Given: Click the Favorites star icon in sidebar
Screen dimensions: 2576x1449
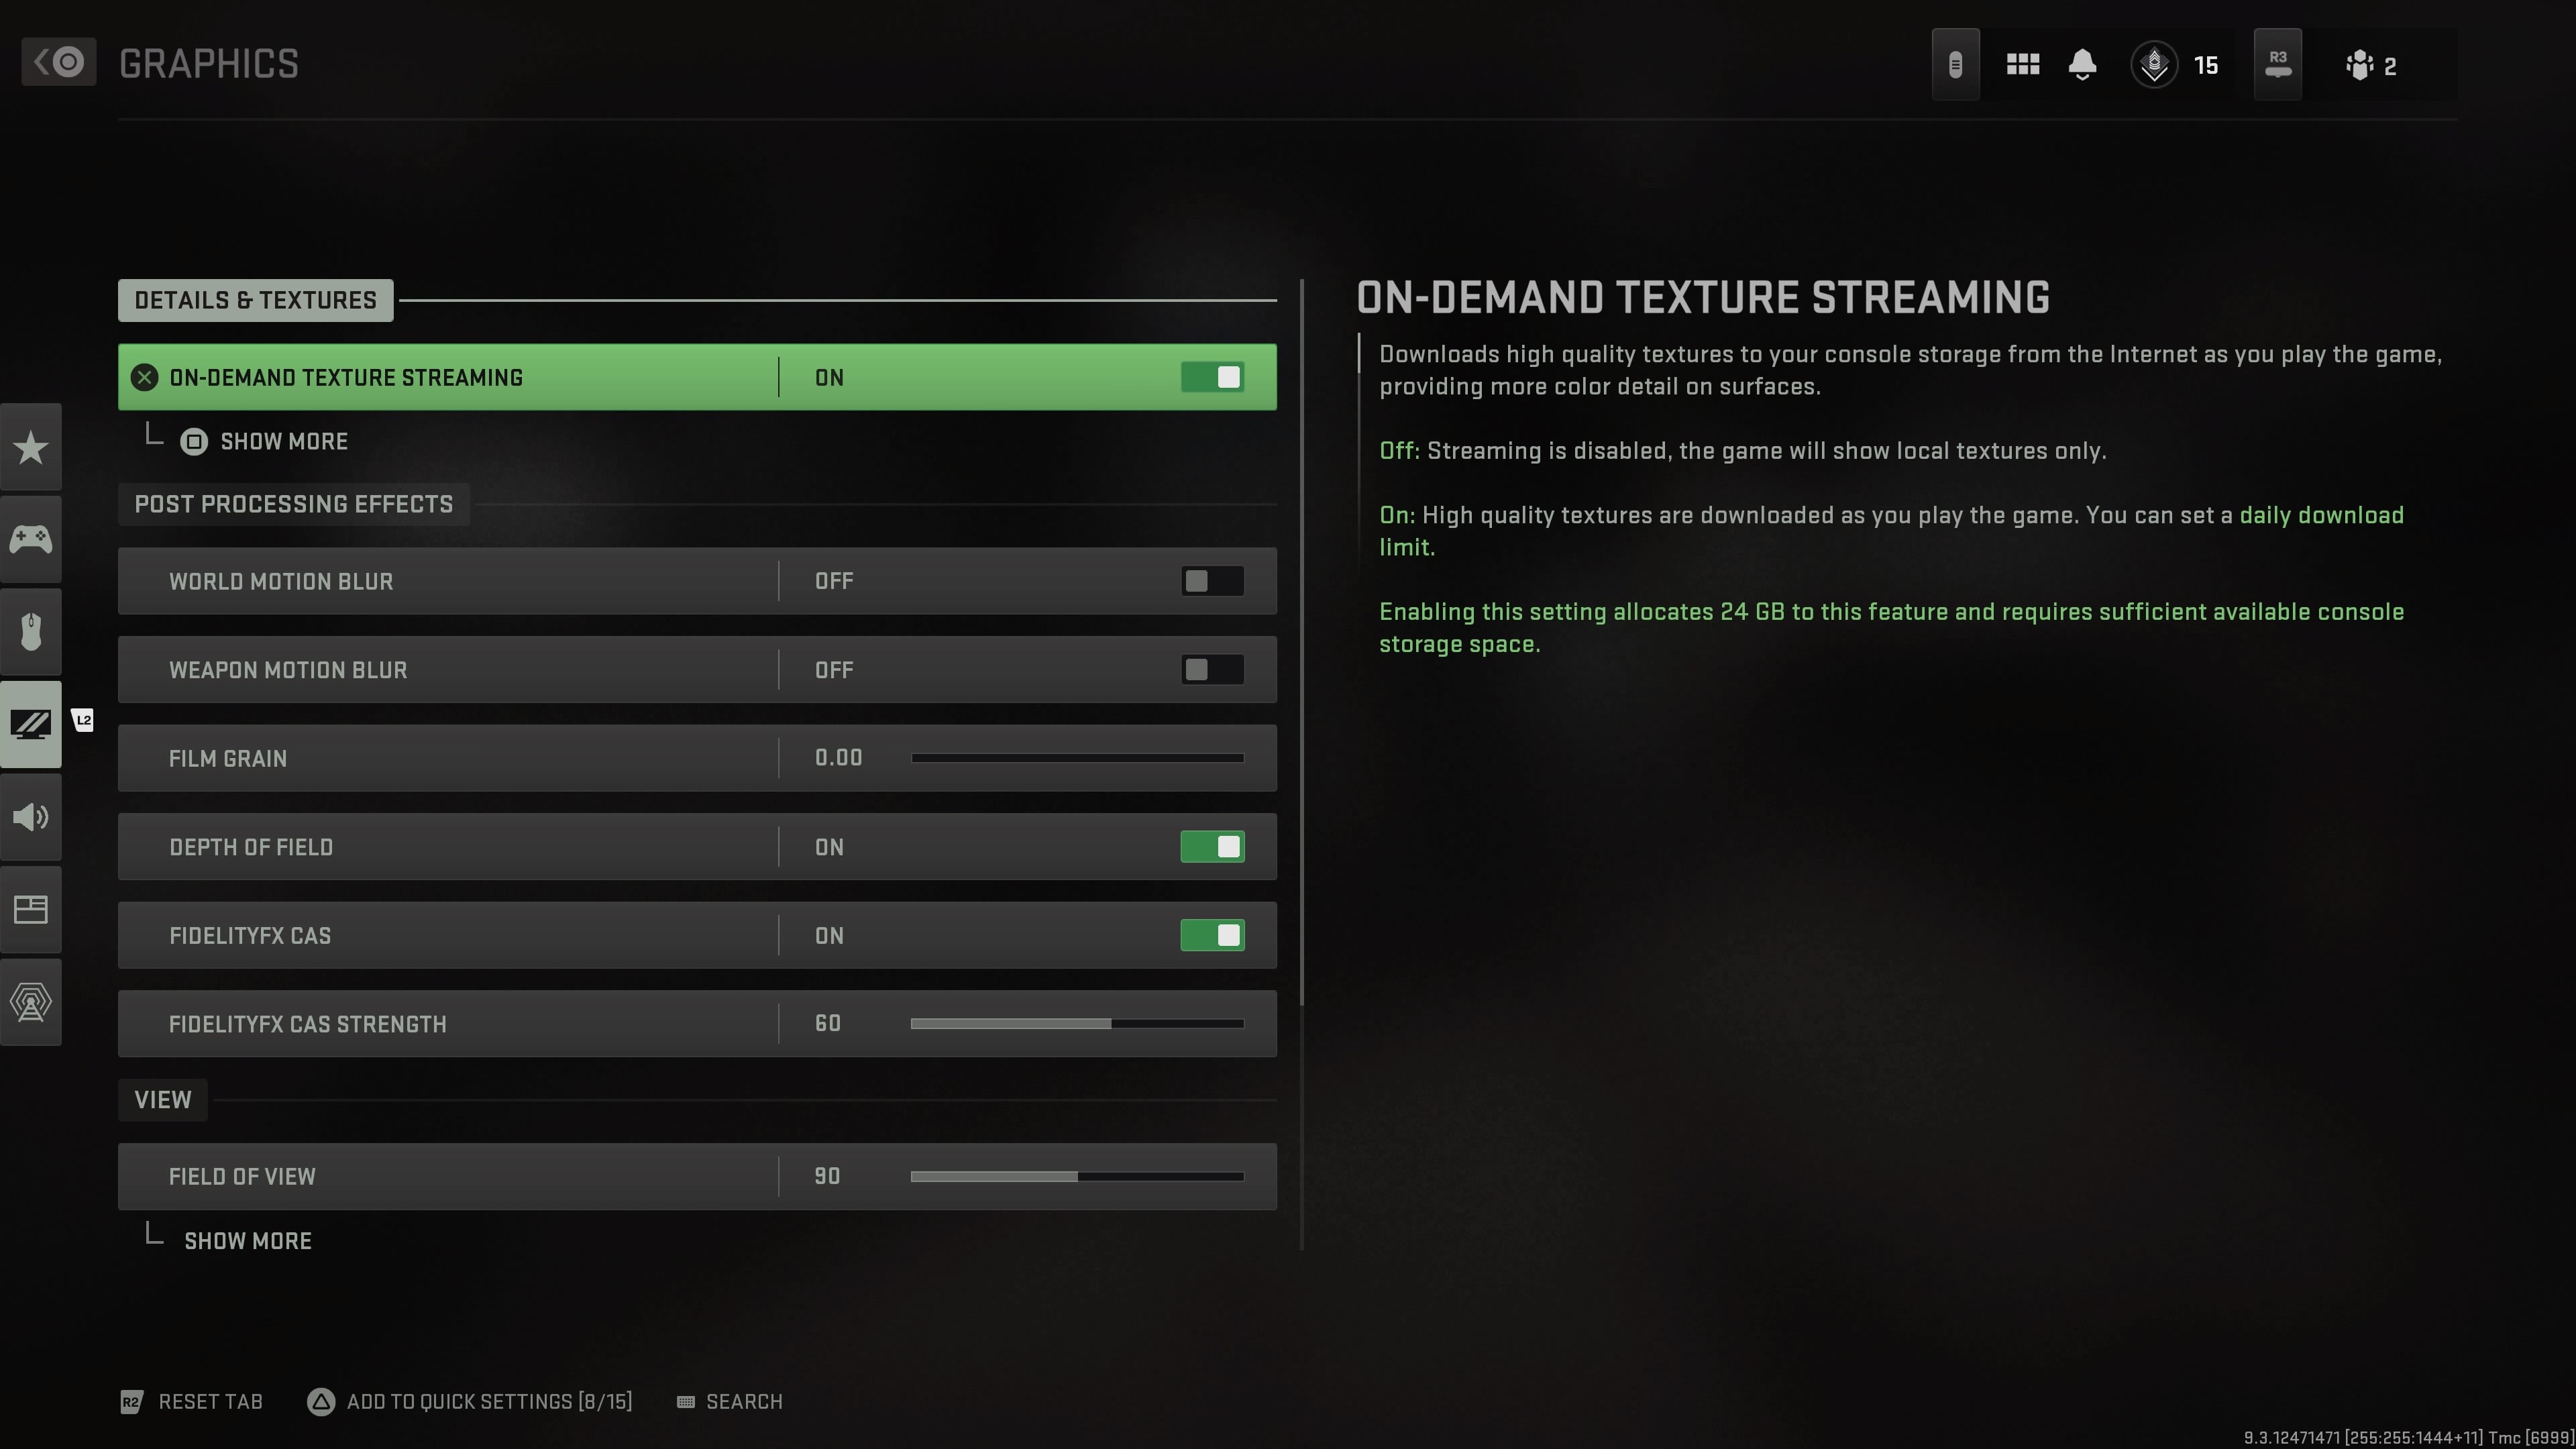Looking at the screenshot, I should (30, 447).
